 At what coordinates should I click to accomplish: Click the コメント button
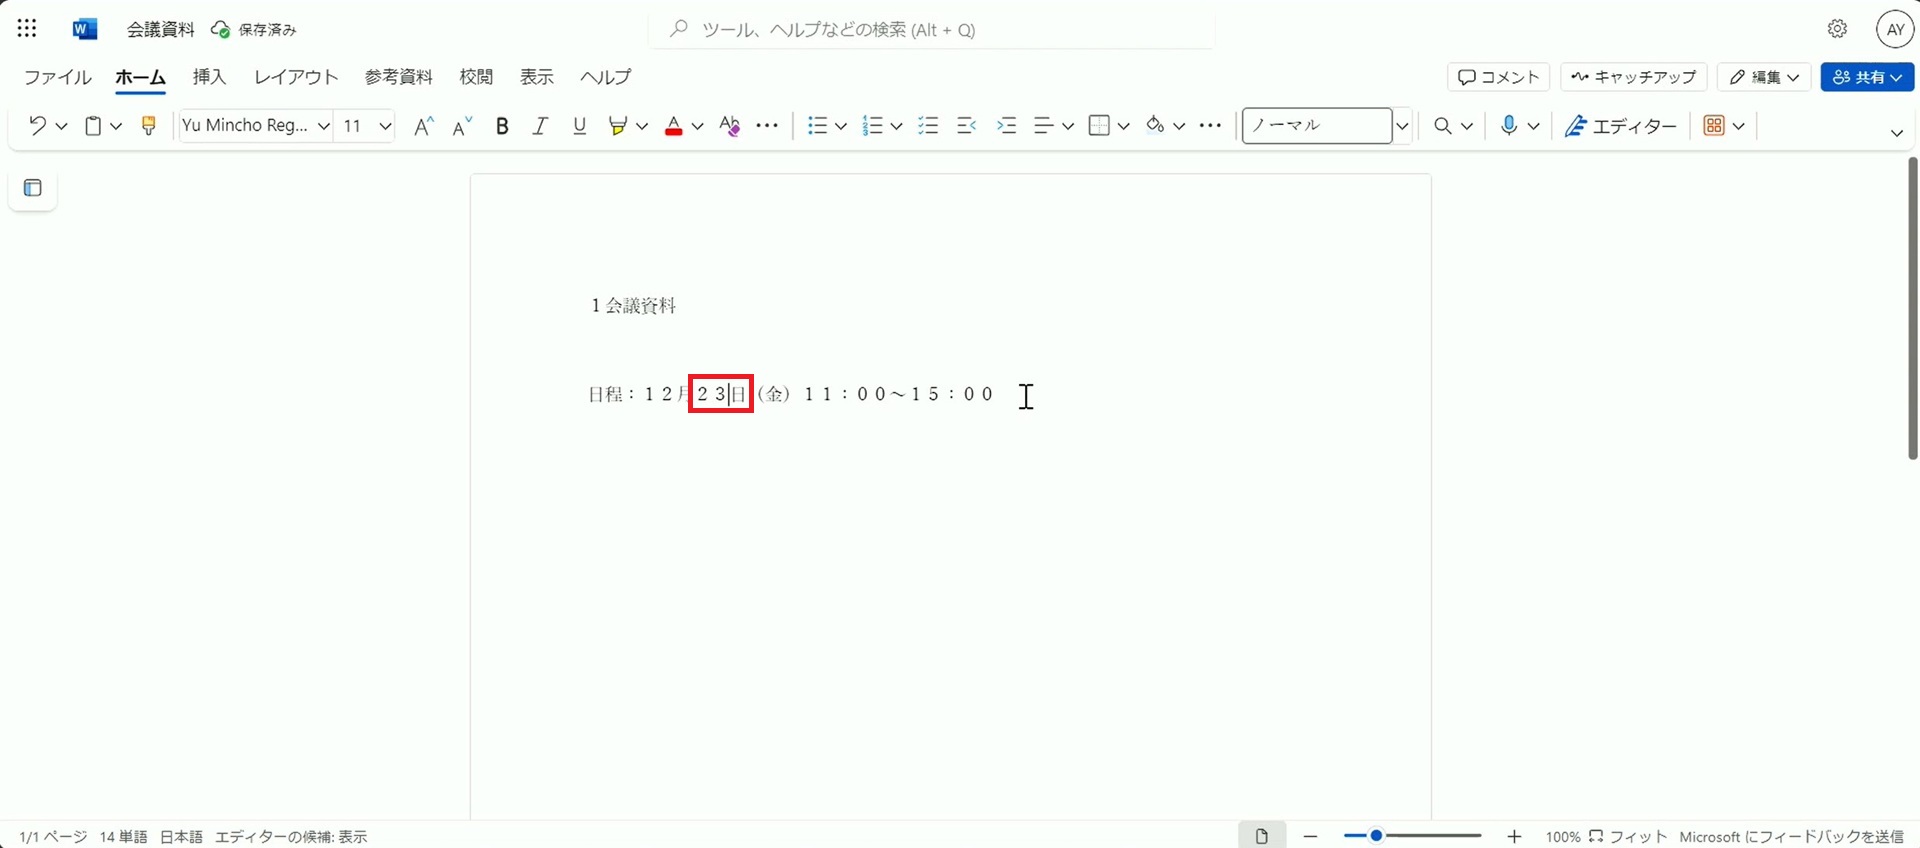point(1498,77)
